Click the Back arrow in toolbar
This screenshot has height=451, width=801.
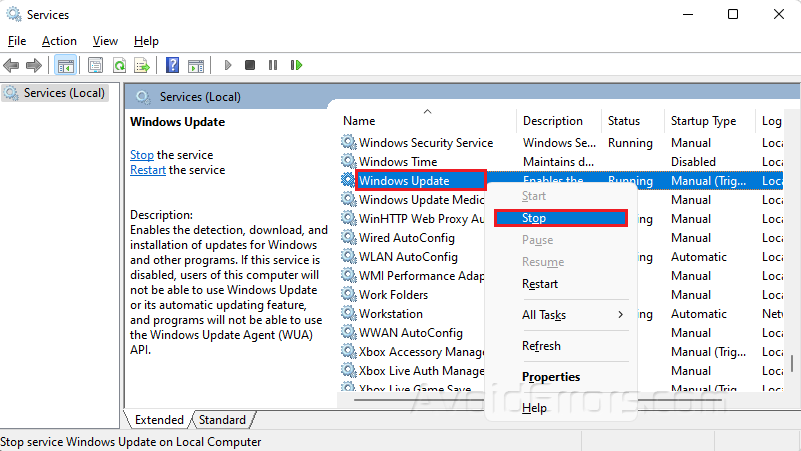12,66
